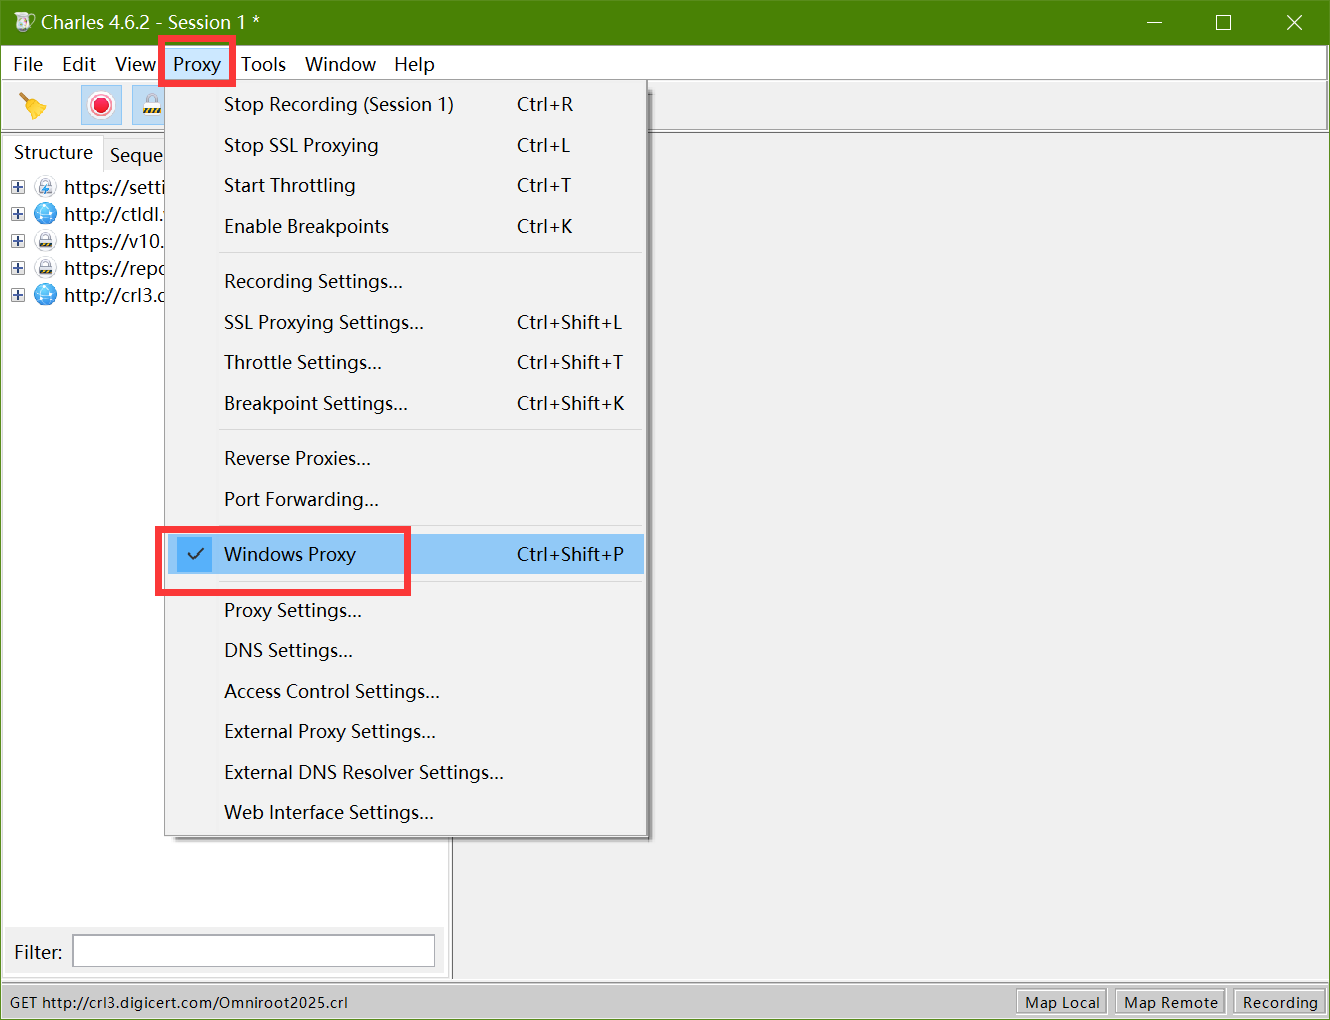This screenshot has width=1330, height=1020.
Task: Open the Tools menu
Action: click(x=263, y=64)
